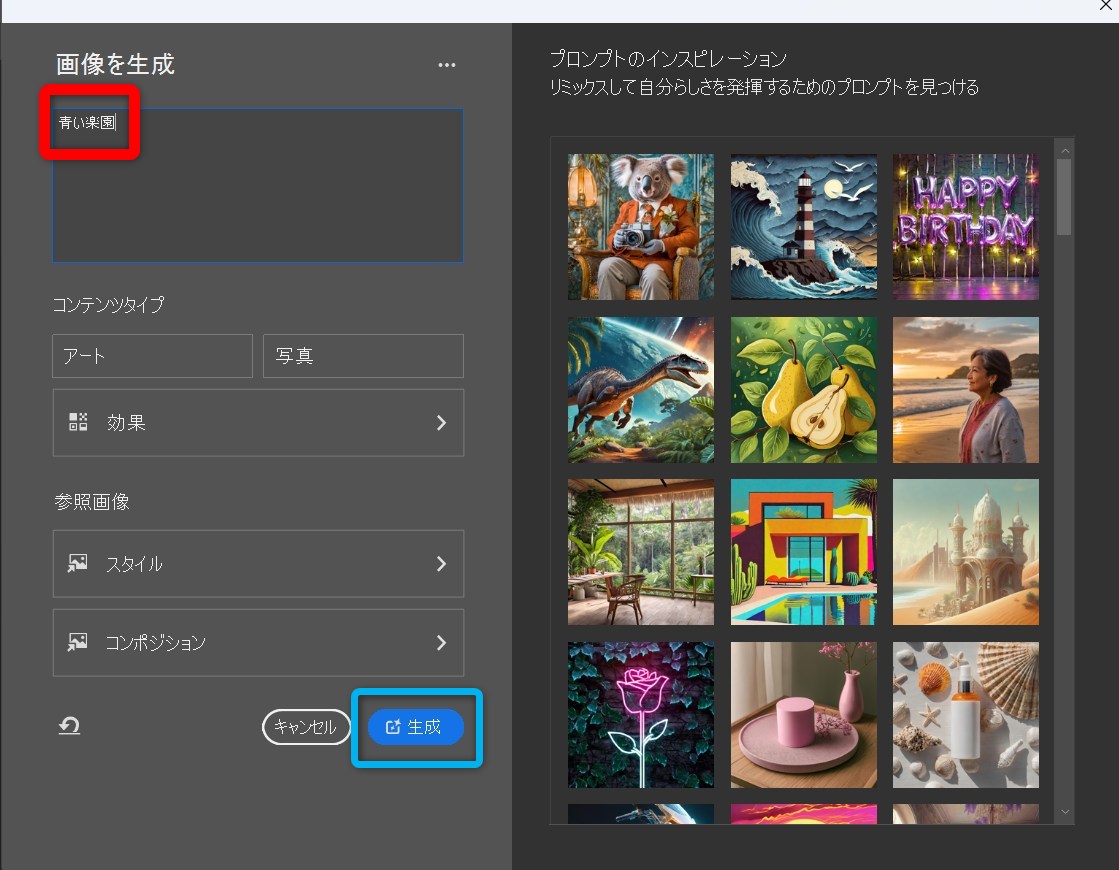This screenshot has width=1119, height=870.
Task: Click the reset arrow icon
Action: click(x=69, y=727)
